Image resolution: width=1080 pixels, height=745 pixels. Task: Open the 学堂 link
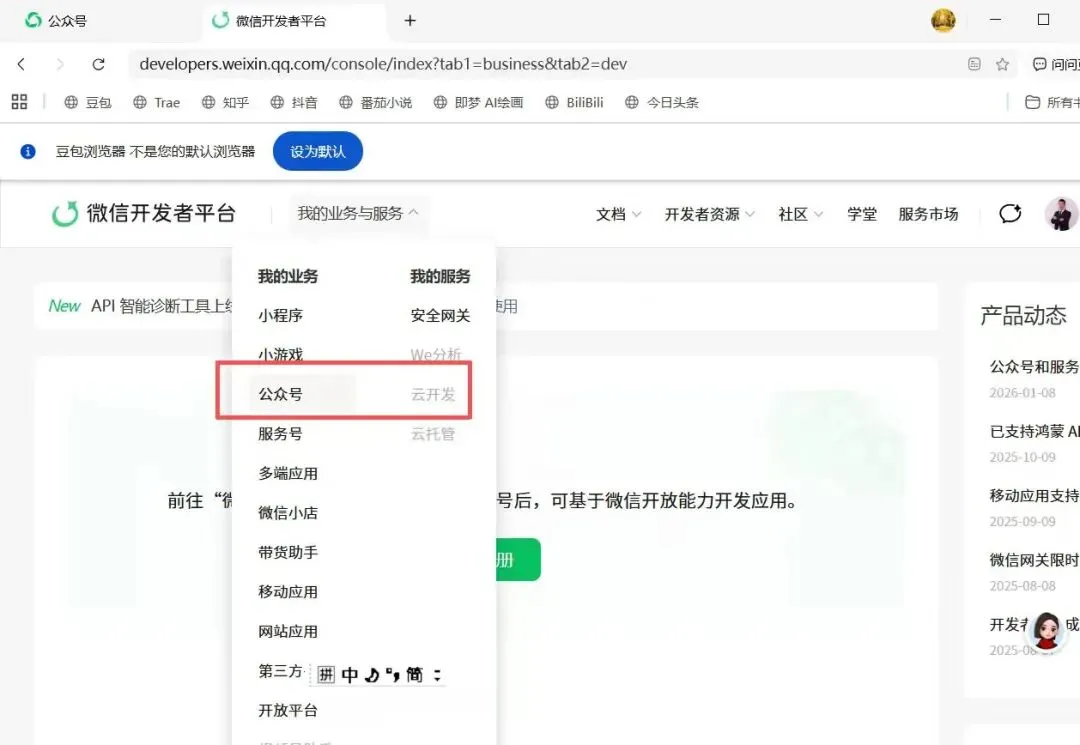point(862,214)
